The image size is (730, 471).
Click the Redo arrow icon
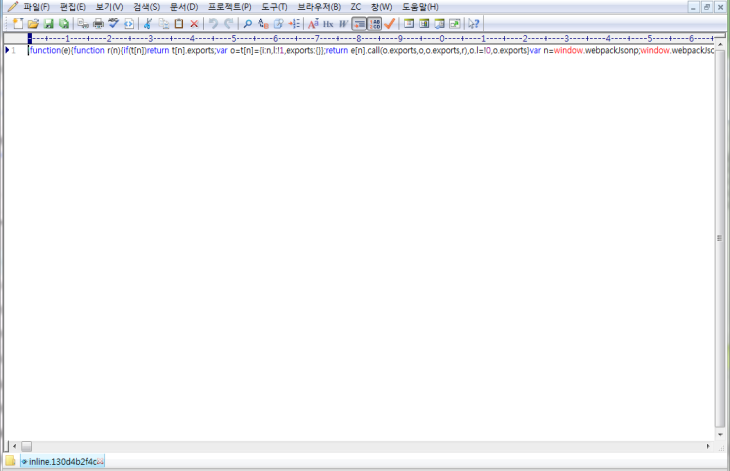(x=229, y=23)
